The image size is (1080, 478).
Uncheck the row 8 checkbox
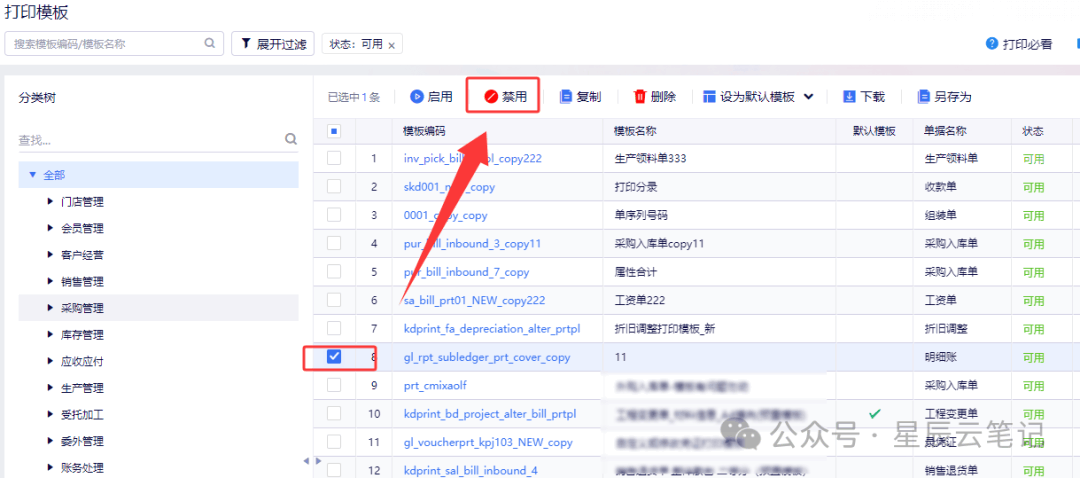334,357
